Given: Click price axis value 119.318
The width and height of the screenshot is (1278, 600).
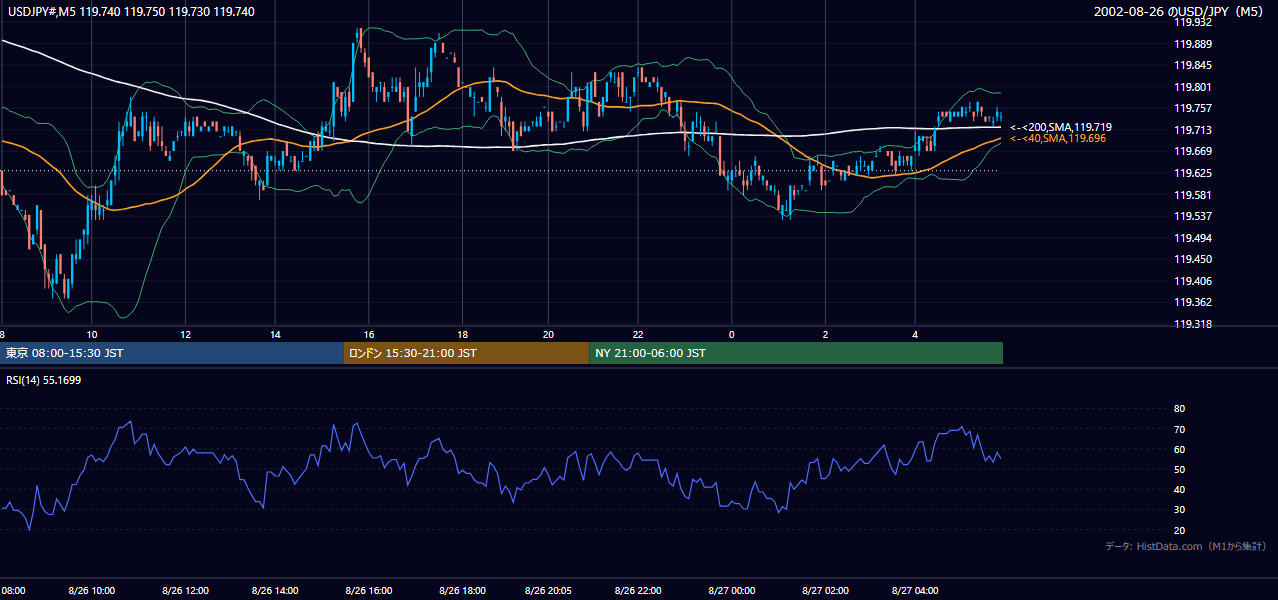Looking at the screenshot, I should coord(1192,324).
